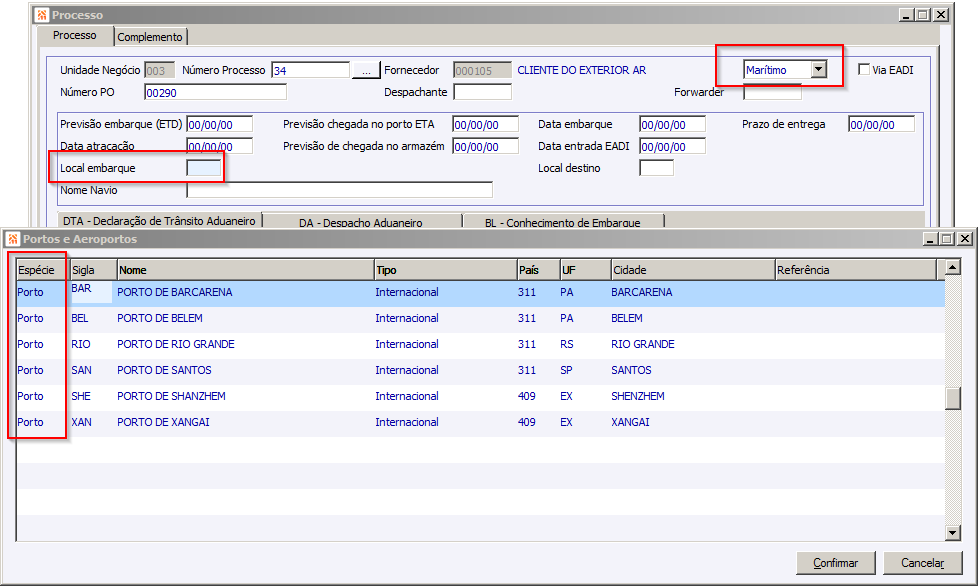Viewport: 978px width, 586px height.
Task: Click the SAN sigla cell
Action: click(82, 370)
